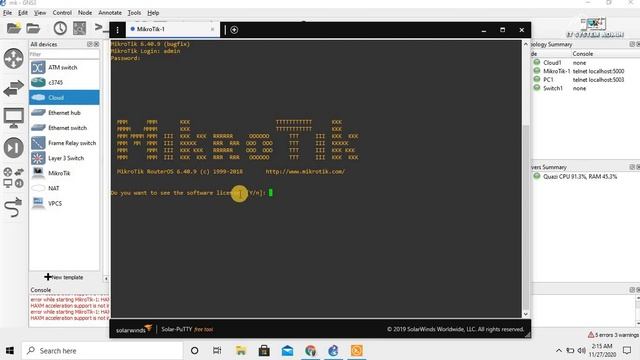The image size is (640, 360).
Task: Click the device Filter input field
Action: pos(64,54)
